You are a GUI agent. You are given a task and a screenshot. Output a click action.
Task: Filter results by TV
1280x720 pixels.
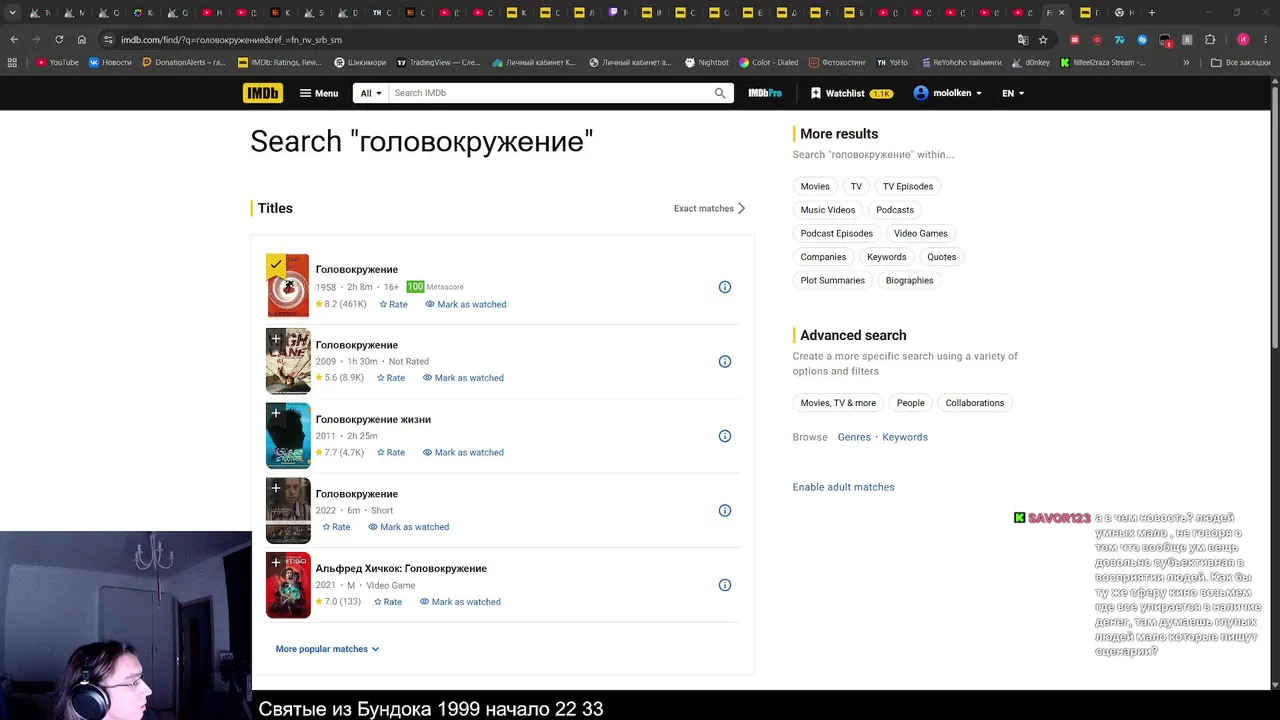(x=856, y=186)
